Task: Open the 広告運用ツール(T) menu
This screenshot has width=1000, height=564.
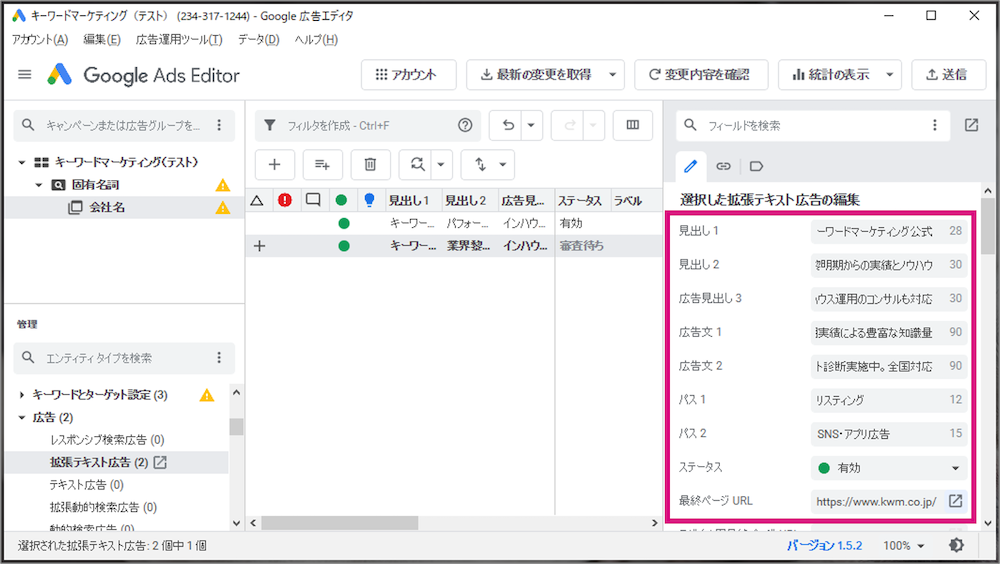Action: pyautogui.click(x=179, y=40)
